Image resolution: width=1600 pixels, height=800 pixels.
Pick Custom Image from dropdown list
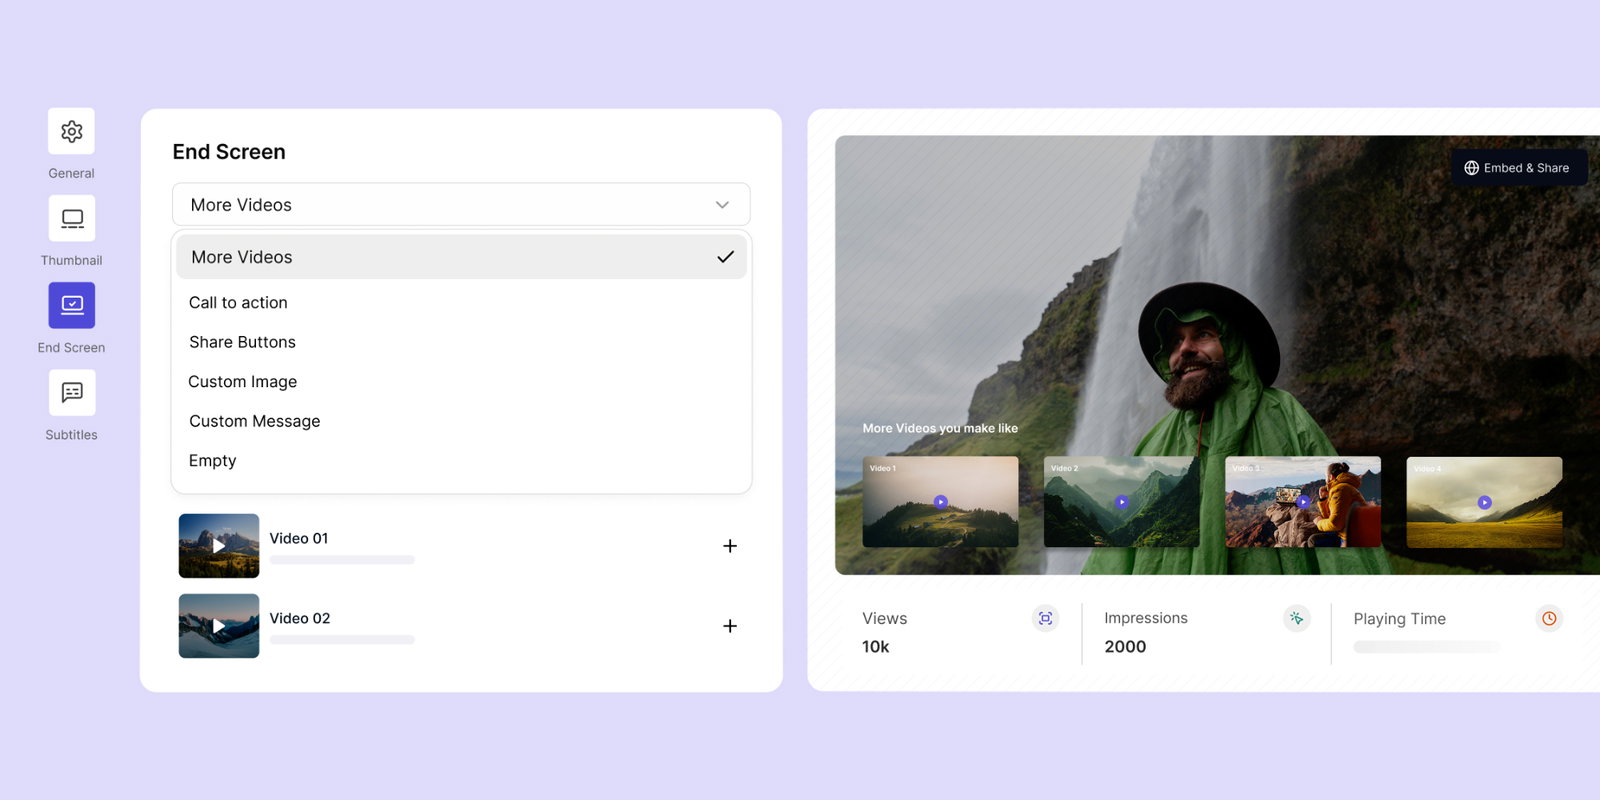(x=242, y=381)
